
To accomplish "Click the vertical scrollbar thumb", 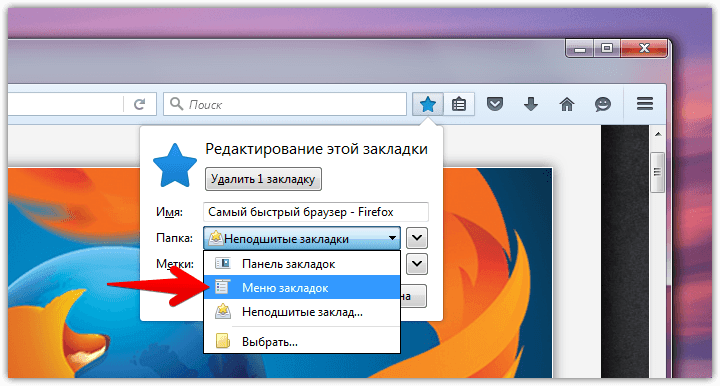I will click(658, 173).
